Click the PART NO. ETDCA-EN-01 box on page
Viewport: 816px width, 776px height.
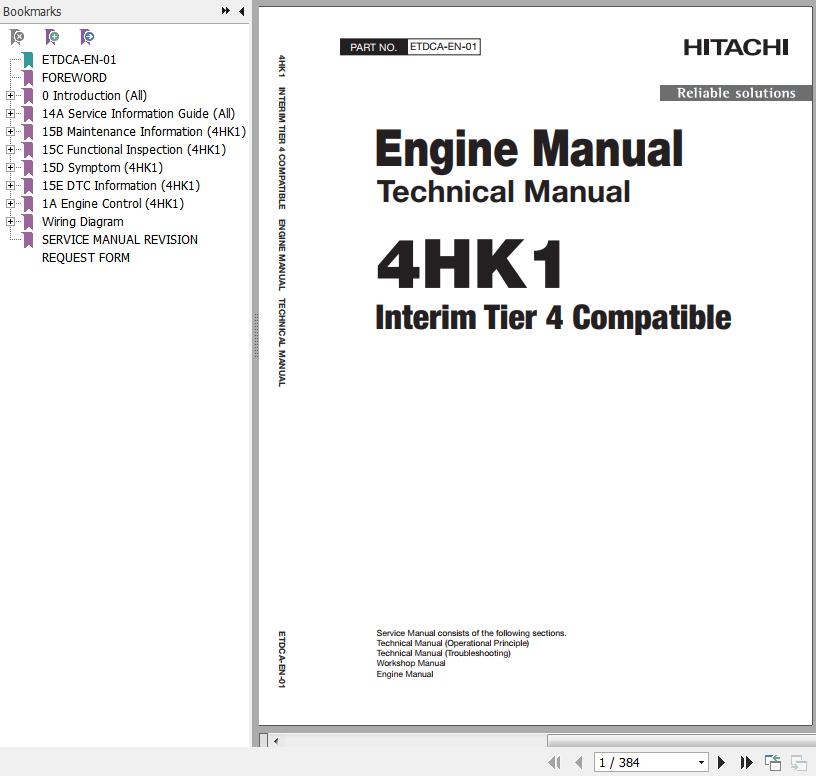point(410,47)
